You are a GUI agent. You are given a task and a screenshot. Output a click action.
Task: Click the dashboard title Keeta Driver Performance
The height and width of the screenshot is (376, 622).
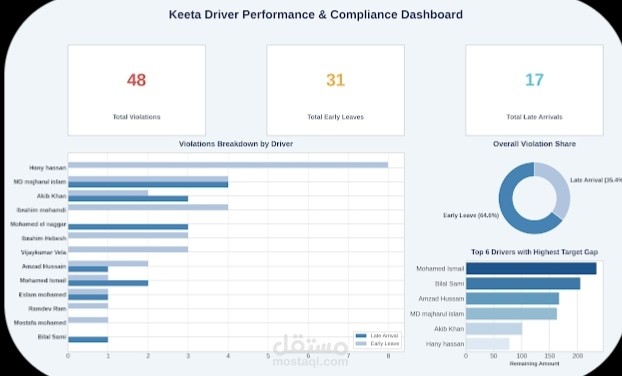point(316,15)
